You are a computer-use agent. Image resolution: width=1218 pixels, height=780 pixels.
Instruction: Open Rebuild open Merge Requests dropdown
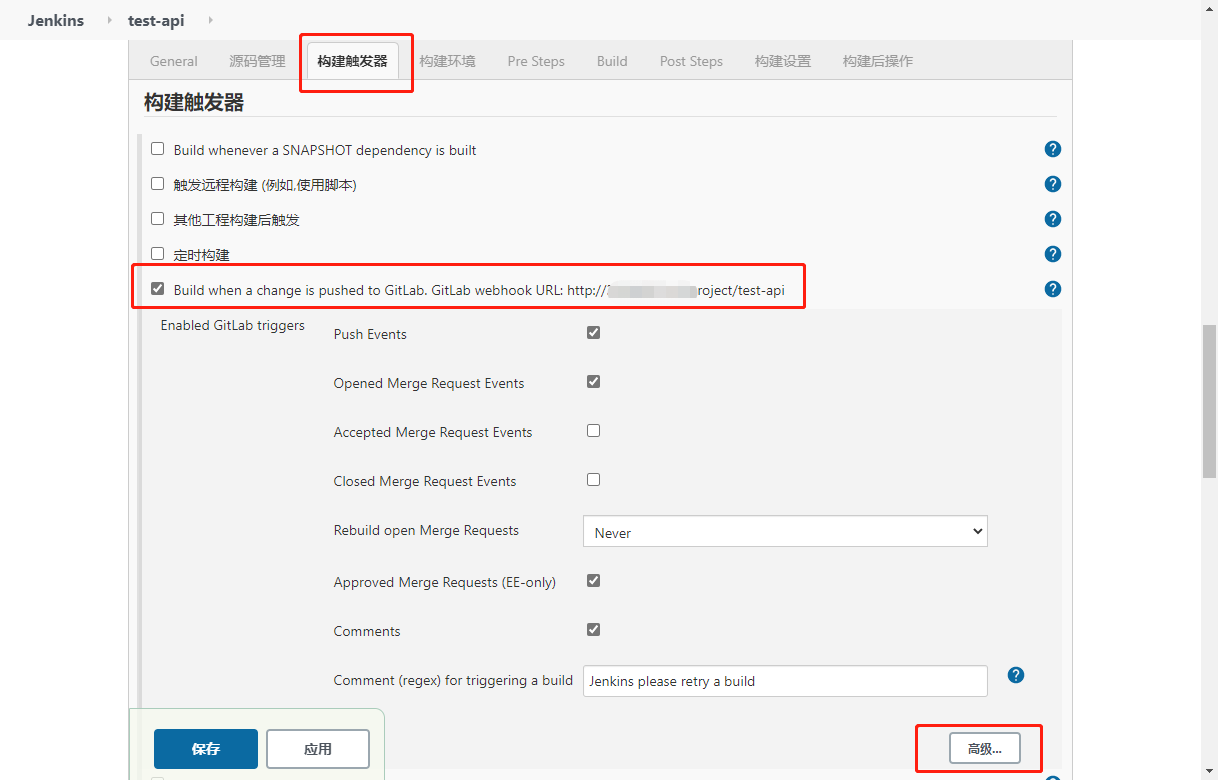tap(784, 532)
